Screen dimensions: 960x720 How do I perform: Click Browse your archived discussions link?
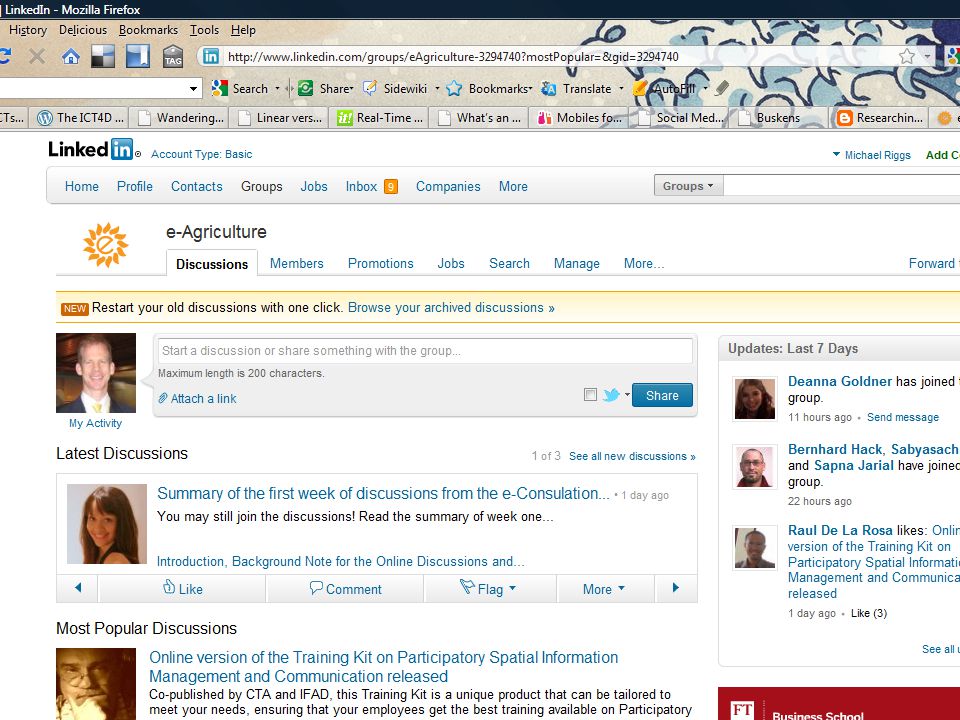[451, 307]
